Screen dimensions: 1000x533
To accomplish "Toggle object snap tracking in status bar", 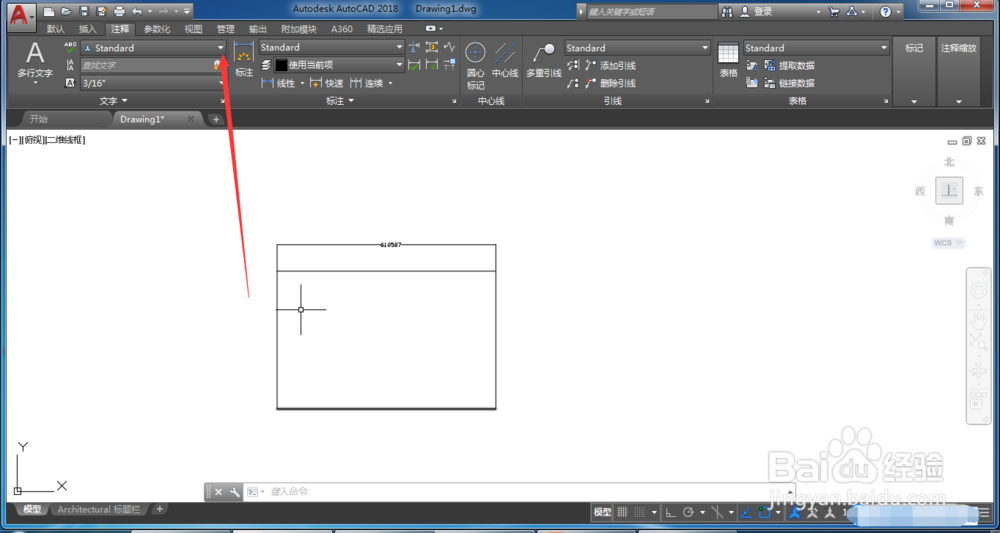I will [x=746, y=512].
